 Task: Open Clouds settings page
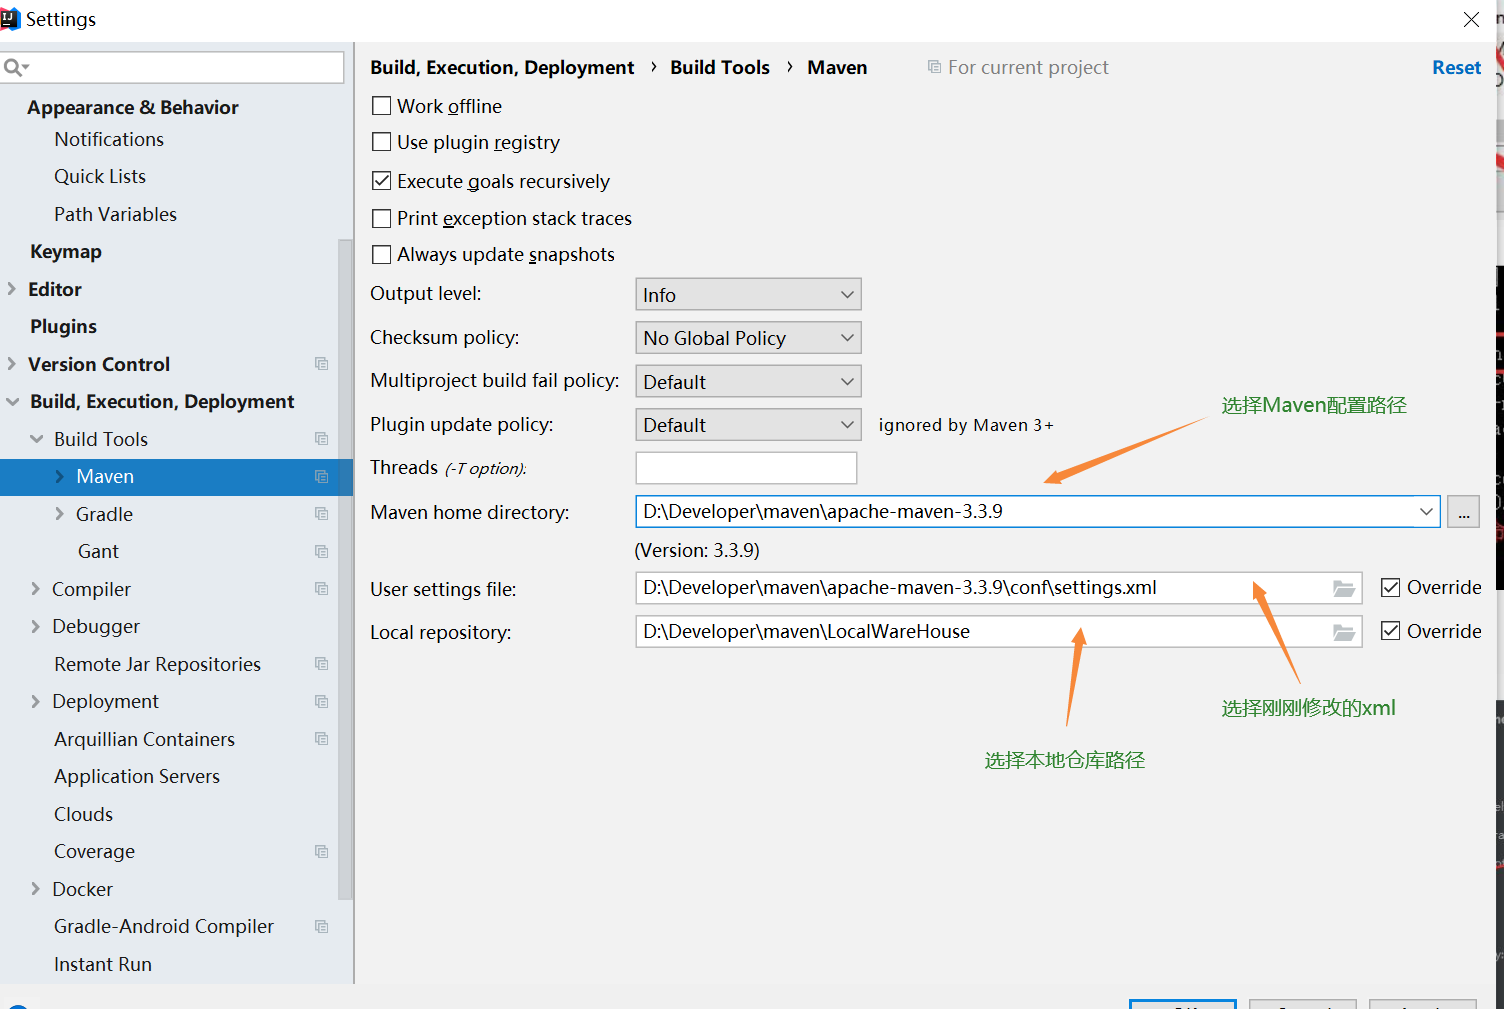coord(83,814)
